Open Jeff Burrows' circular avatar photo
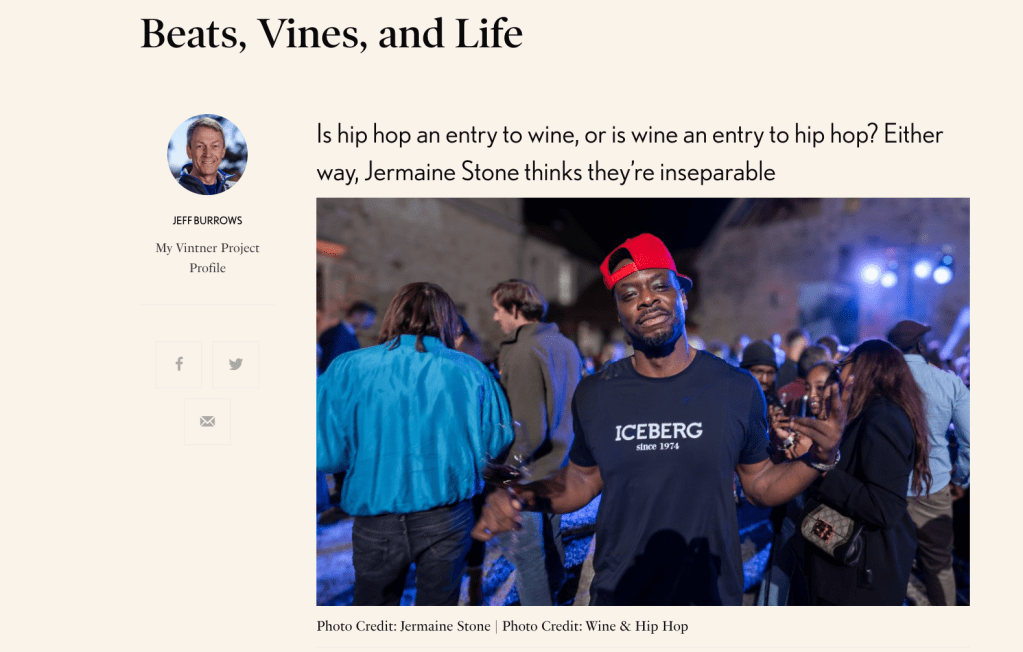Image resolution: width=1023 pixels, height=652 pixels. click(x=207, y=155)
